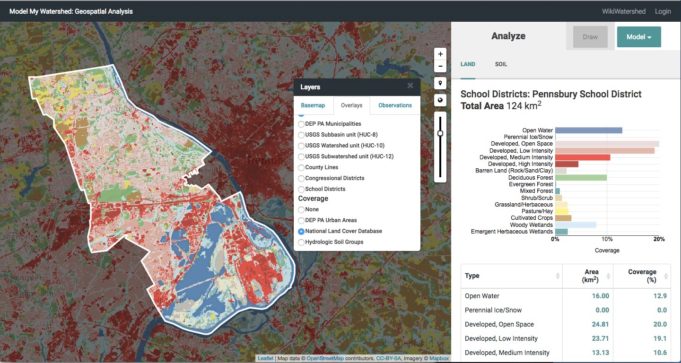Image resolution: width=681 pixels, height=363 pixels.
Task: Open the Model dropdown button
Action: (639, 37)
